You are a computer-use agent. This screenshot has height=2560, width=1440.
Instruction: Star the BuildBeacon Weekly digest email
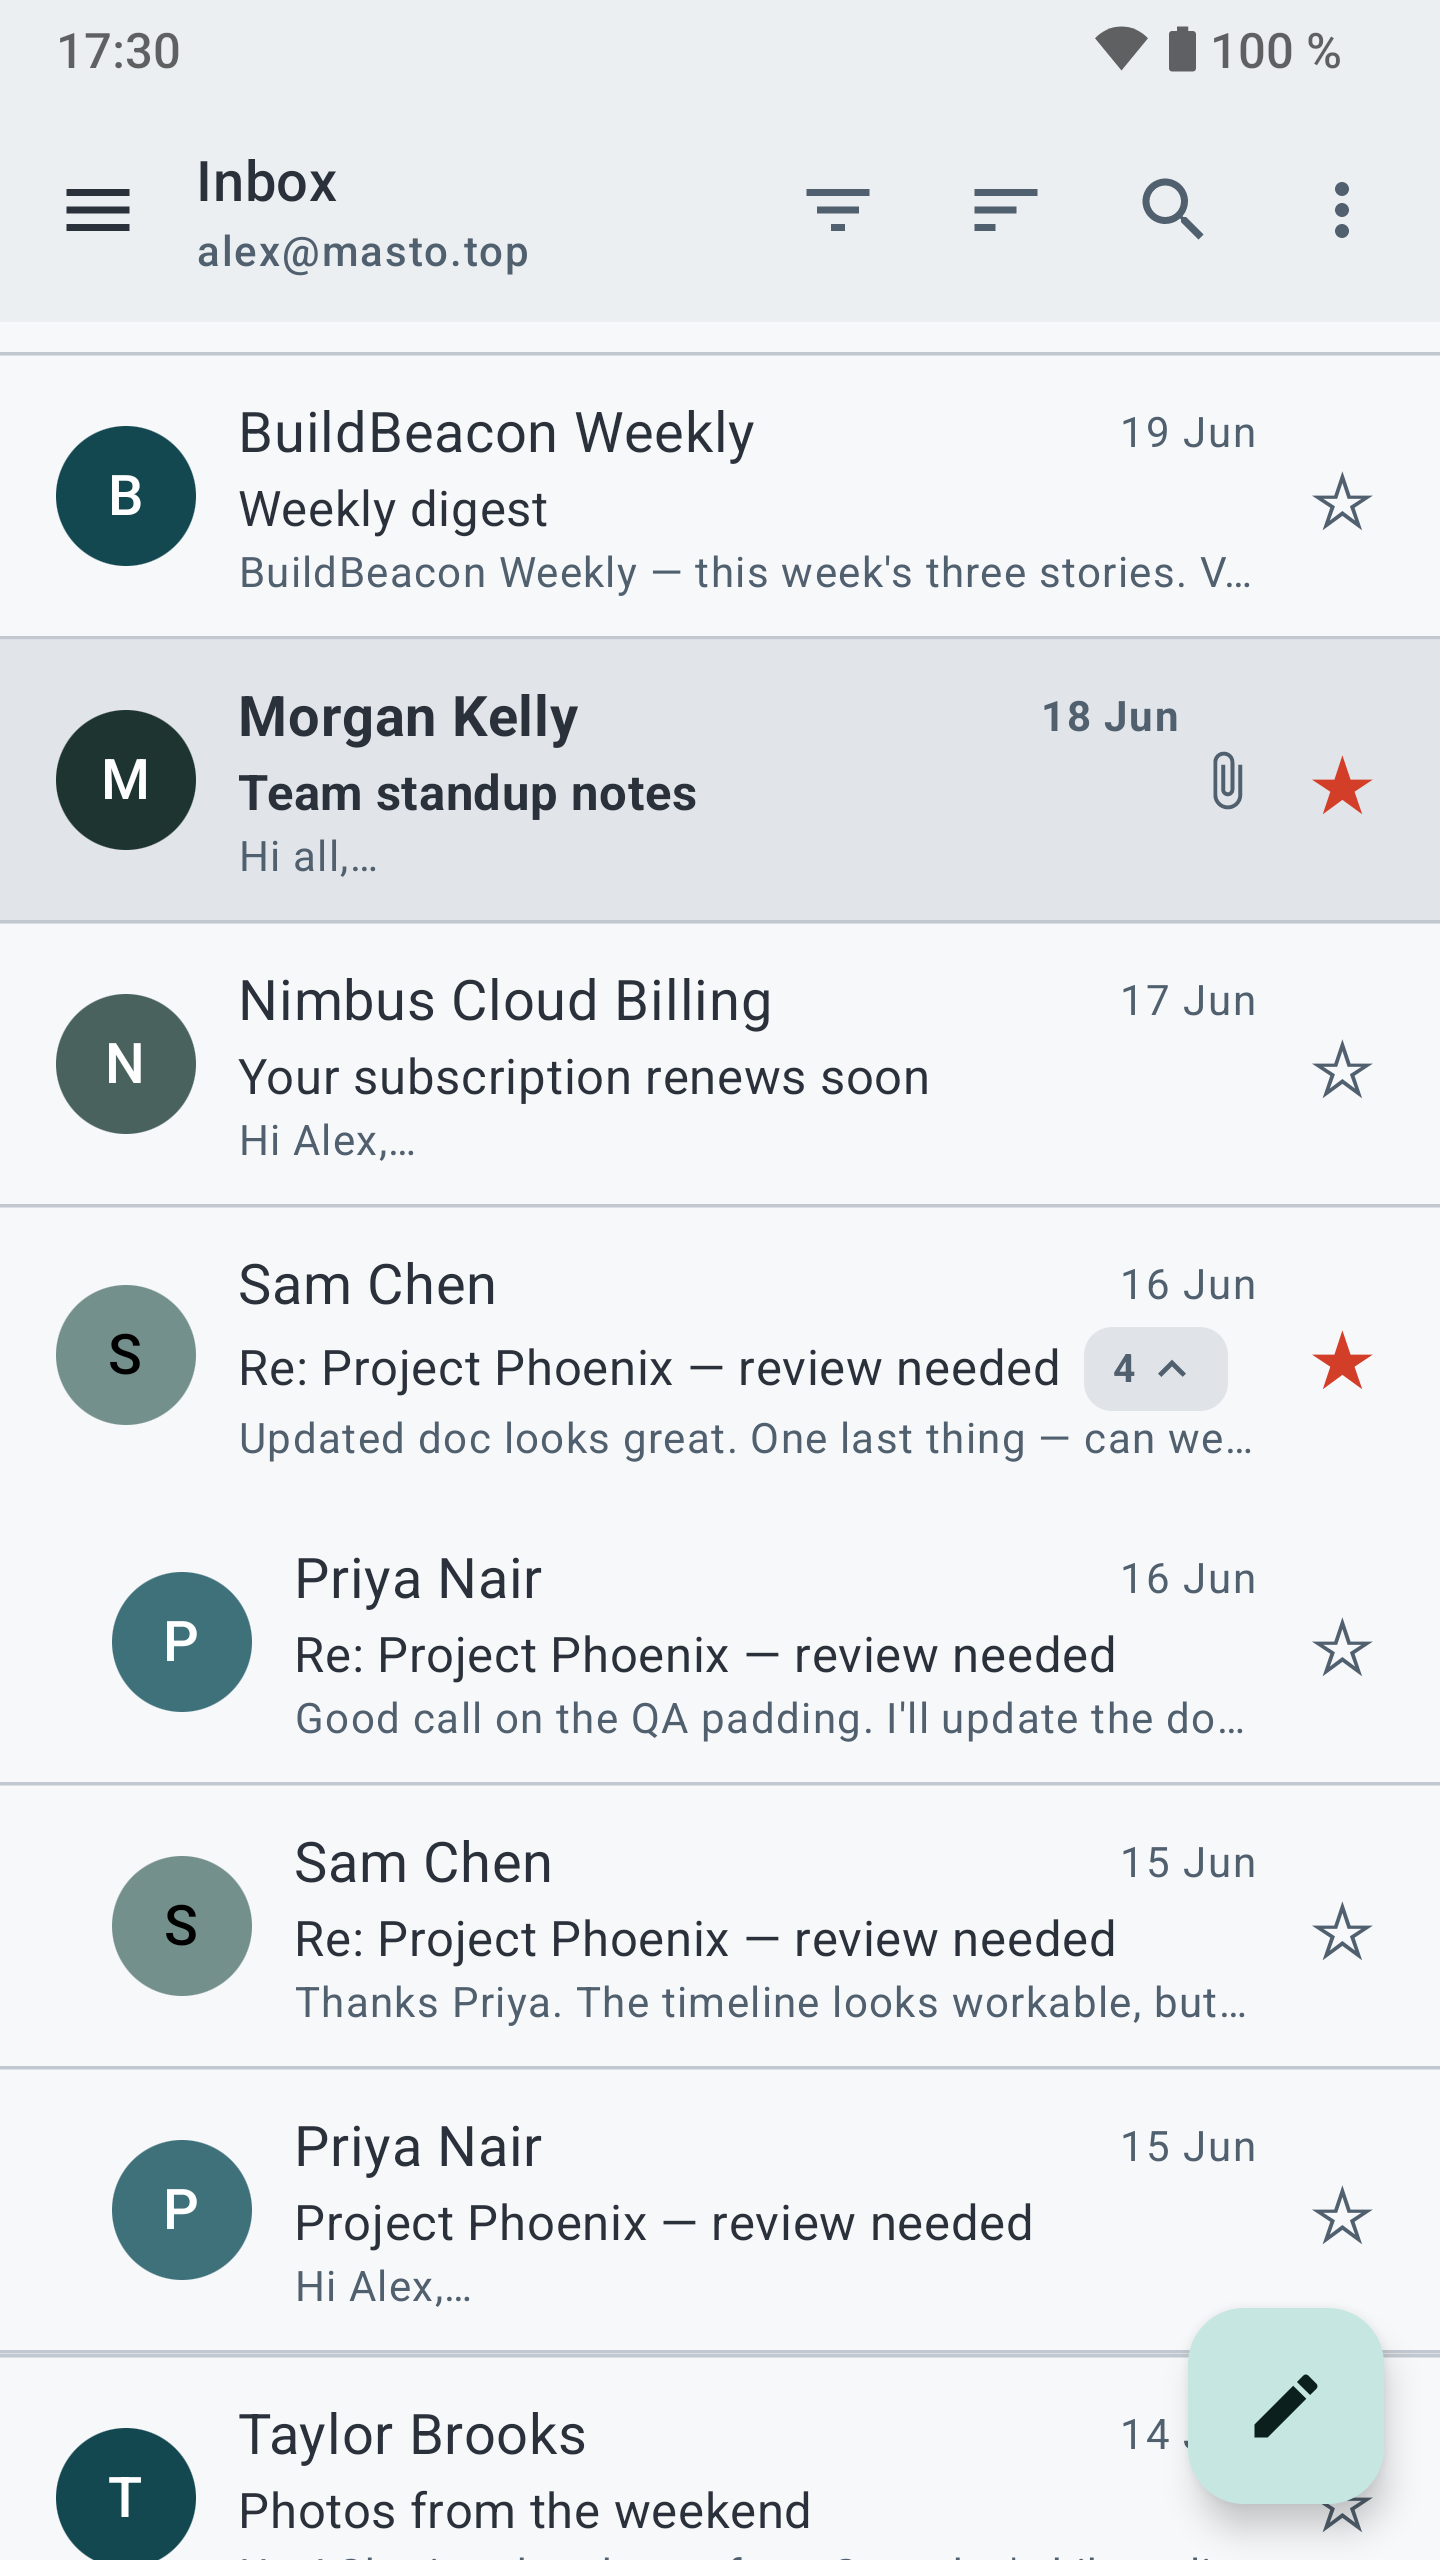[1341, 502]
